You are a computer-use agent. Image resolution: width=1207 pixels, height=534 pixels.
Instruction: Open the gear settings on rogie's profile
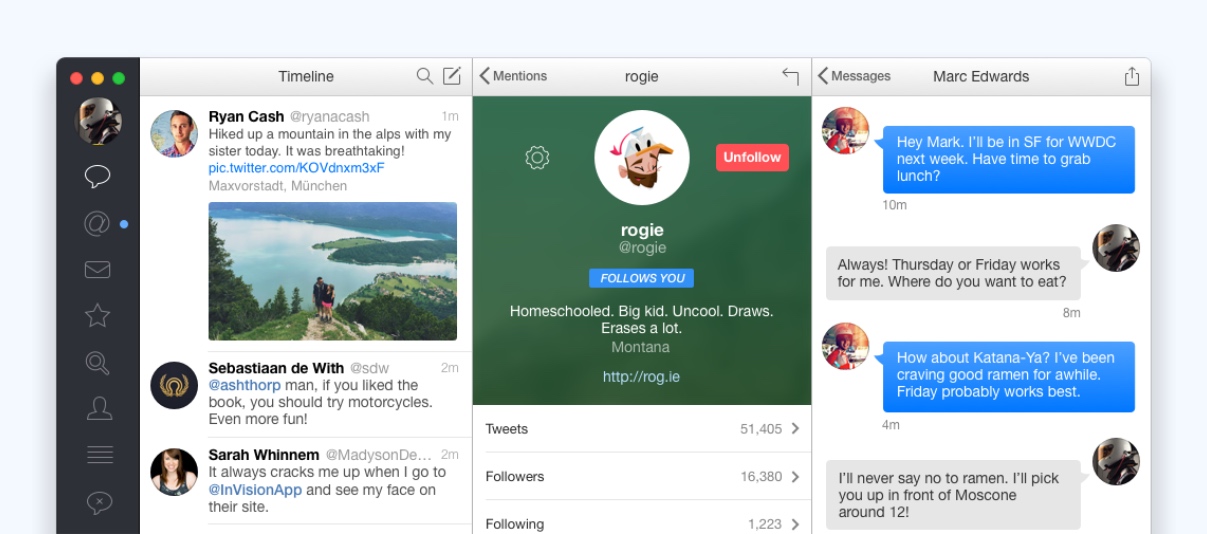[x=537, y=157]
